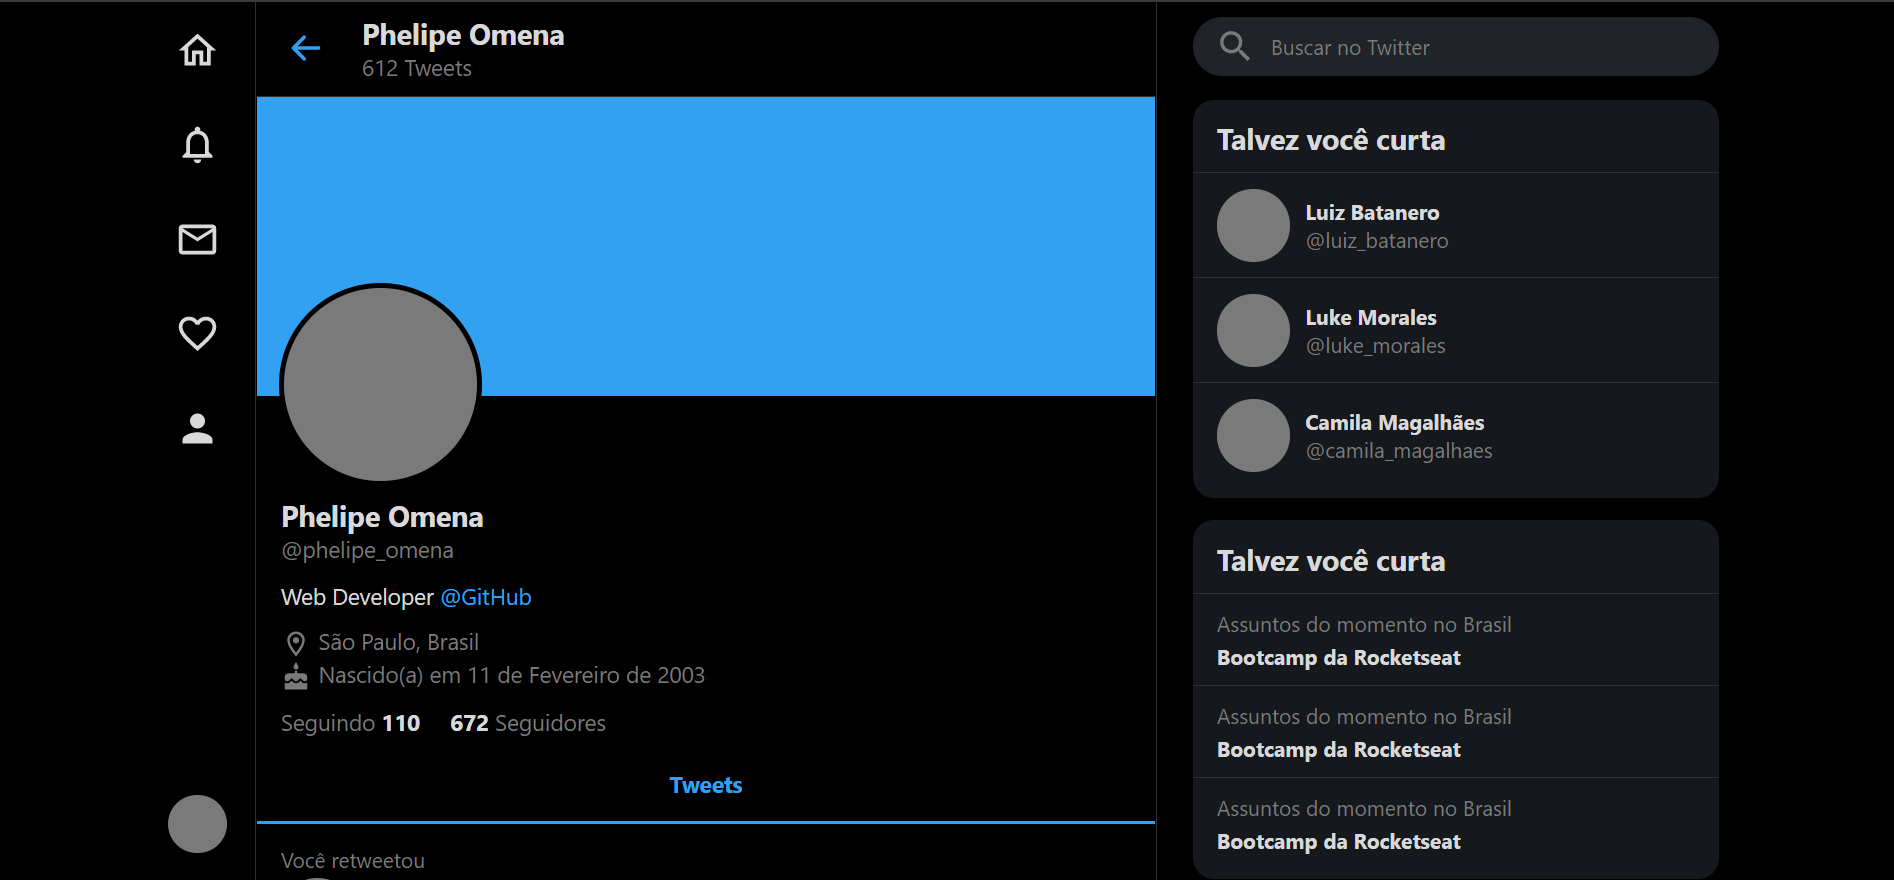Click Nascido(a) em 11 de Fevereiro text
Image resolution: width=1894 pixels, height=880 pixels.
click(x=511, y=676)
